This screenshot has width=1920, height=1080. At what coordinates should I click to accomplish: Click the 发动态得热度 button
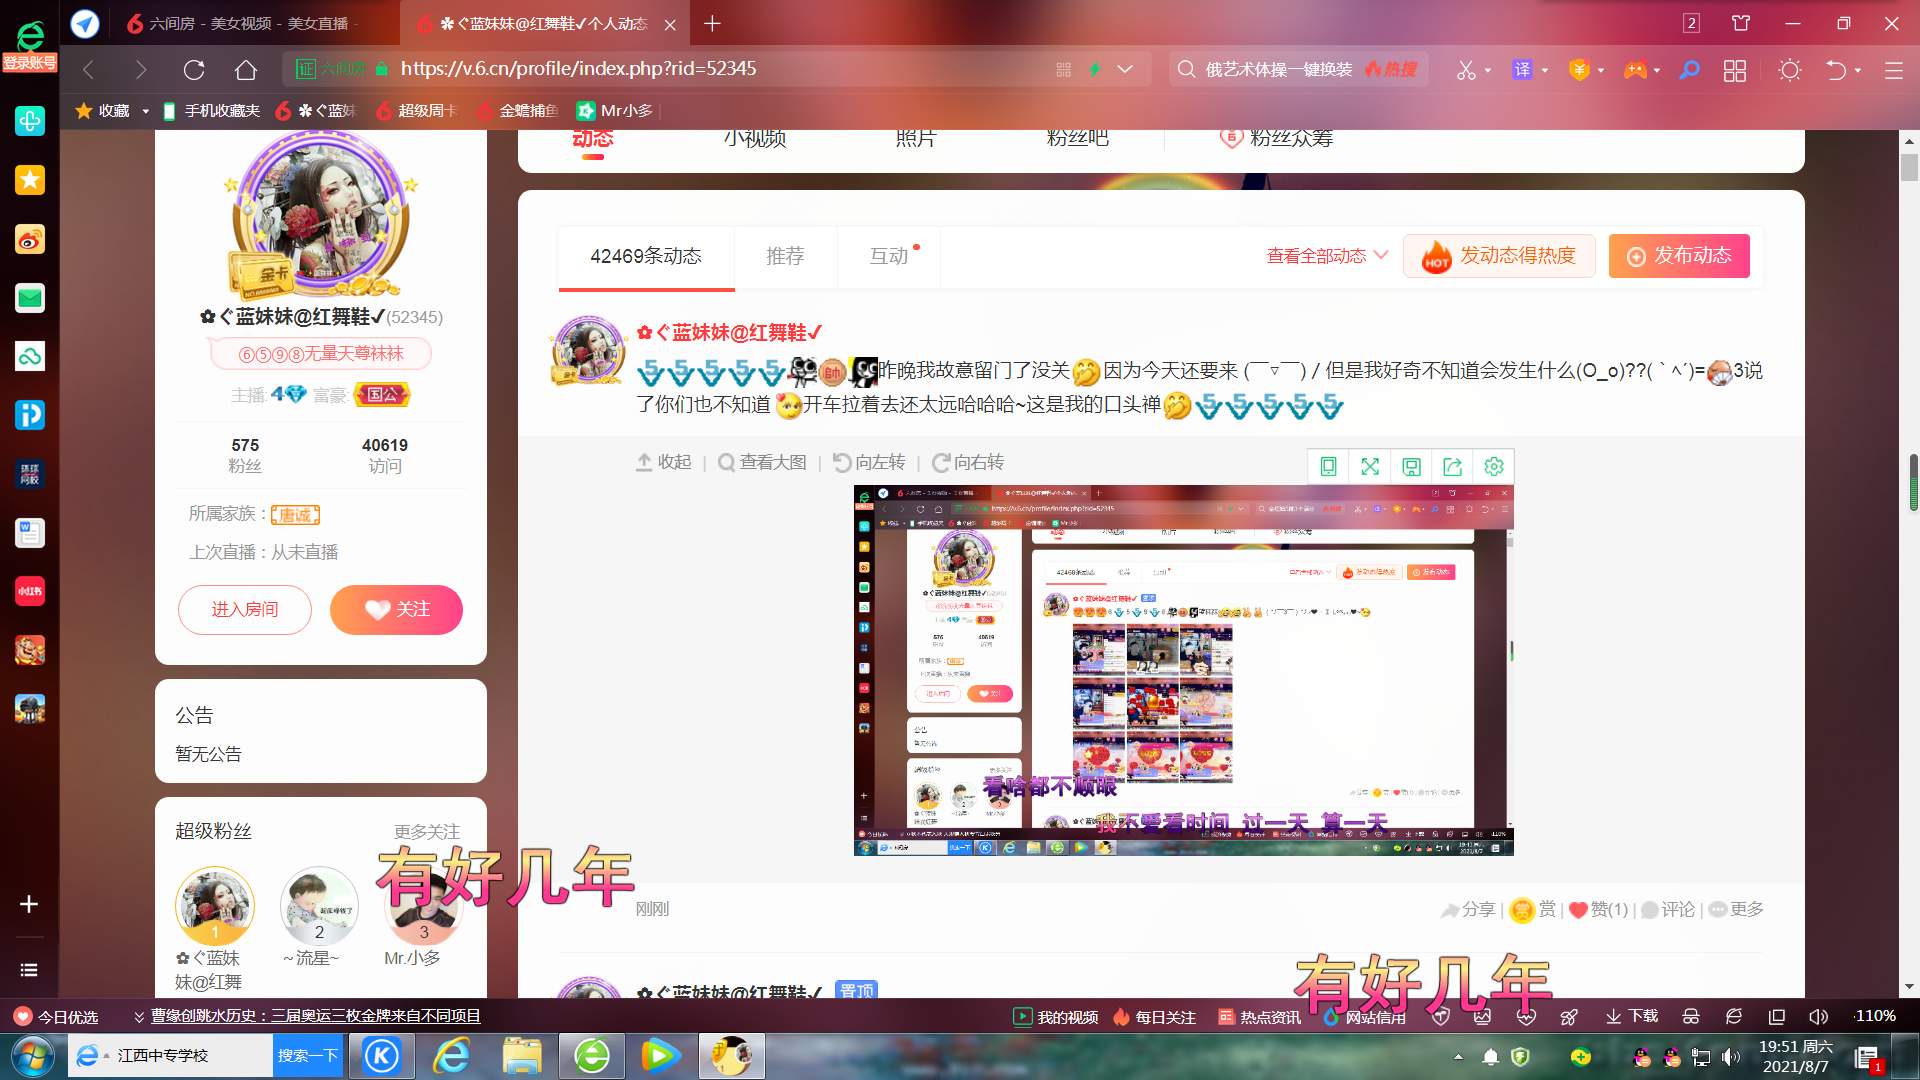click(1499, 256)
